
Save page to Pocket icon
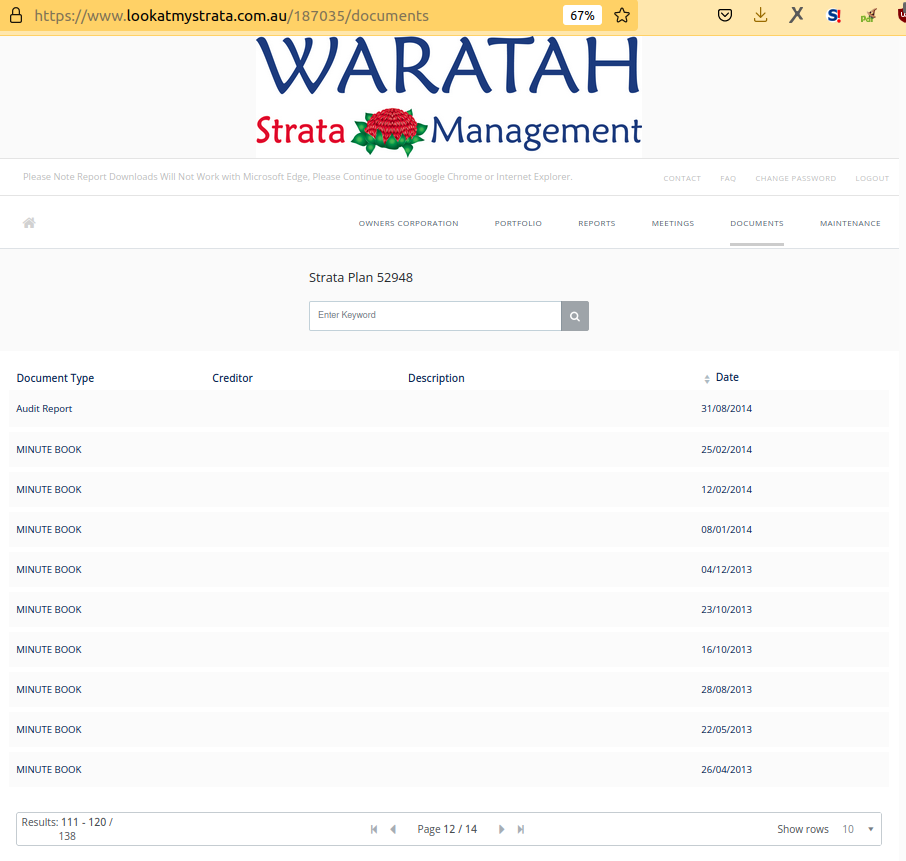coord(725,16)
